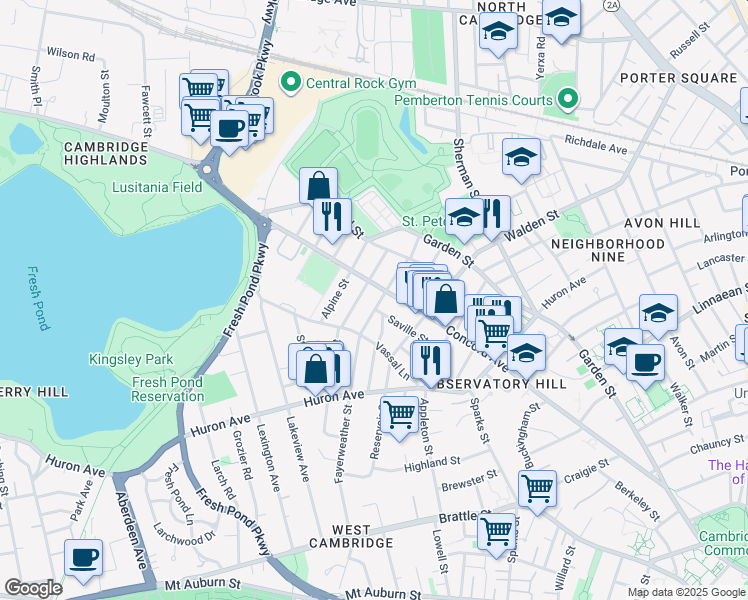This screenshot has height=600, width=748.
Task: Open the school marker at Observatory Hill
Action: tap(526, 355)
